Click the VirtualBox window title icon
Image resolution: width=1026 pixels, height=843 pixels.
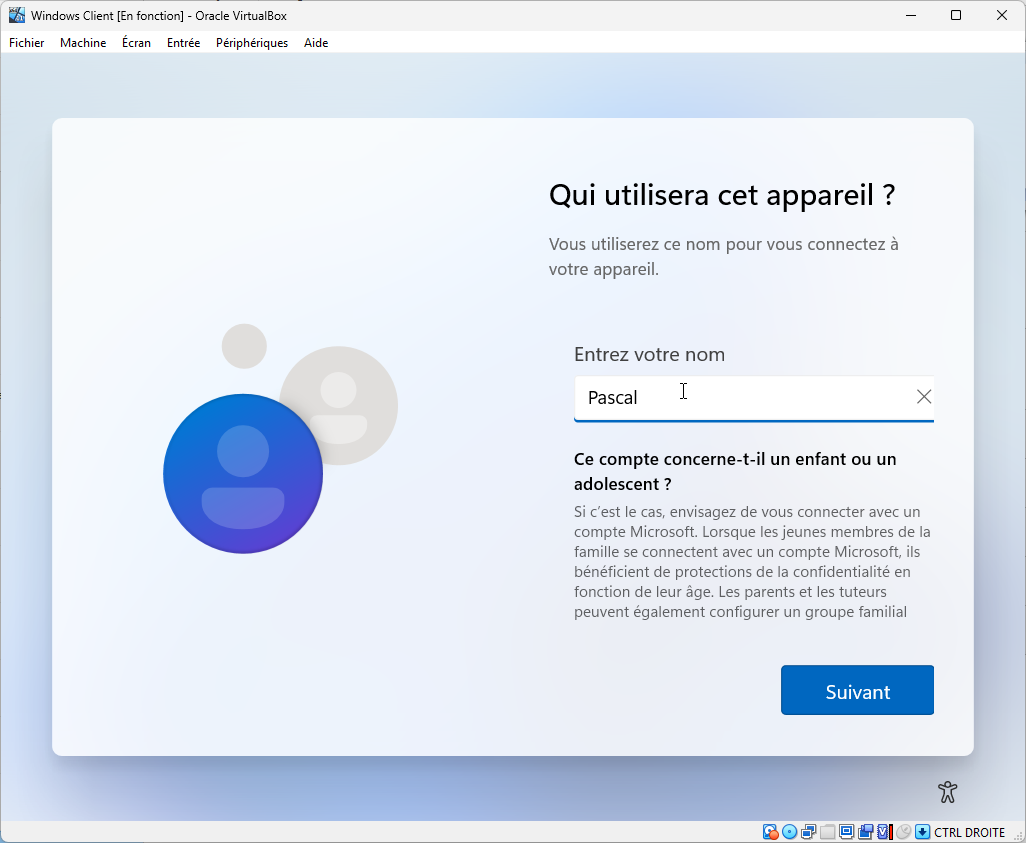pos(16,15)
